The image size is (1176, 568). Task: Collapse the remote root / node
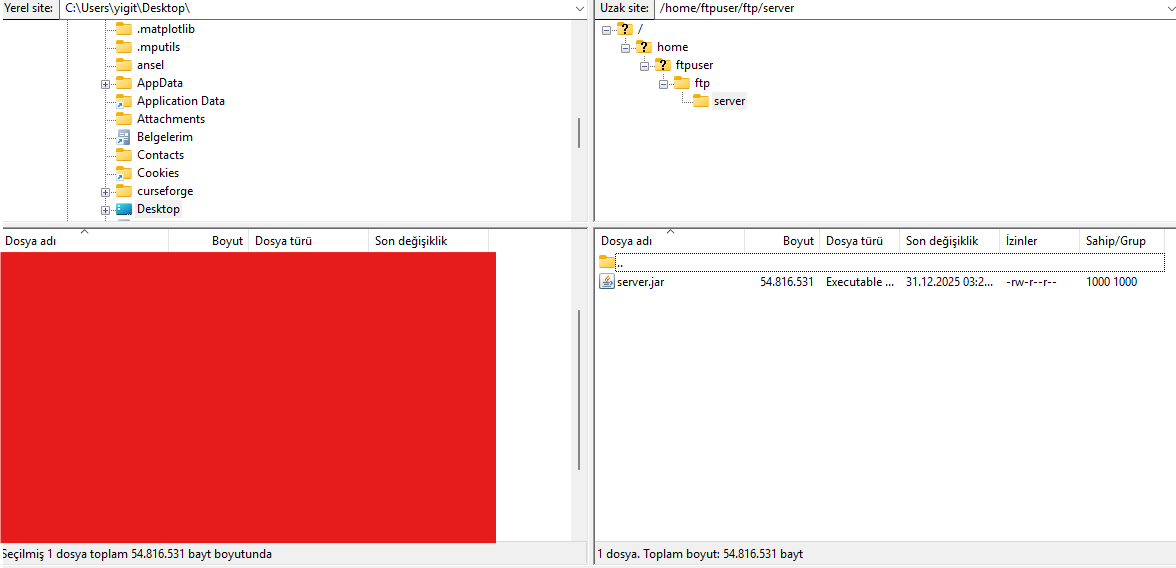(606, 30)
